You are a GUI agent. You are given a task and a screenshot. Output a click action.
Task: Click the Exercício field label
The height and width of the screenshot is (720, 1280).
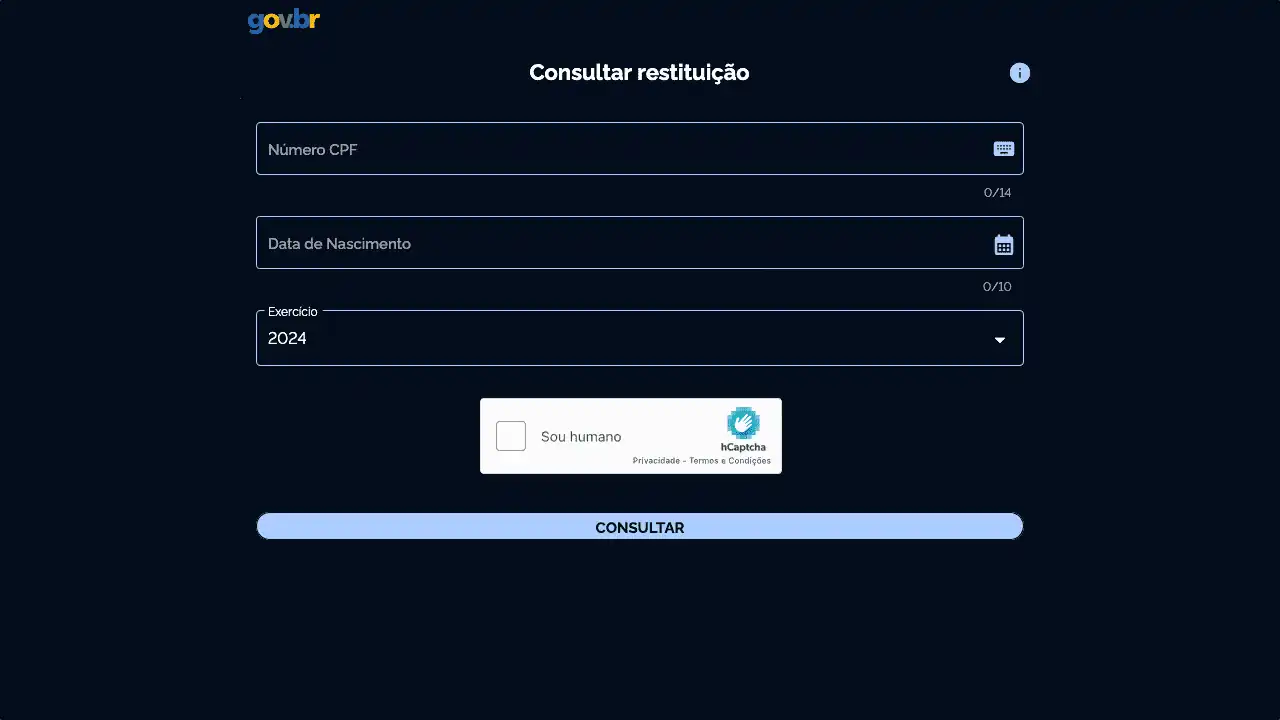(x=292, y=312)
